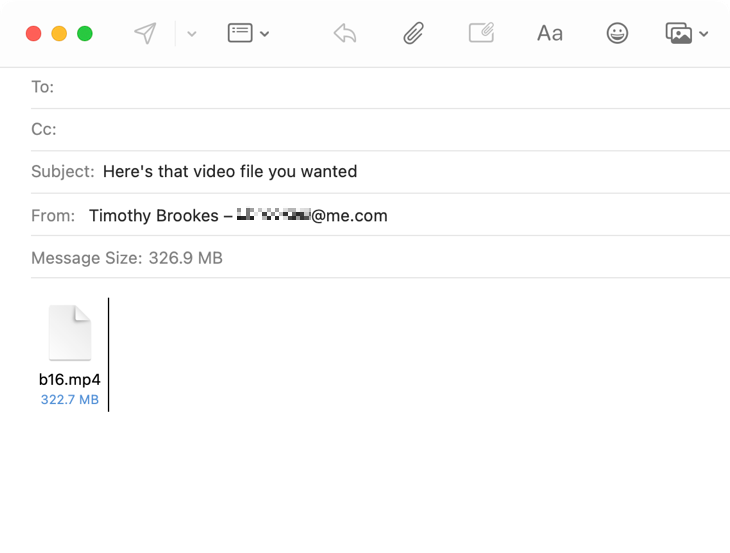Expand the header fields dropdown chevron
Screen dimensions: 730x553
(265, 34)
